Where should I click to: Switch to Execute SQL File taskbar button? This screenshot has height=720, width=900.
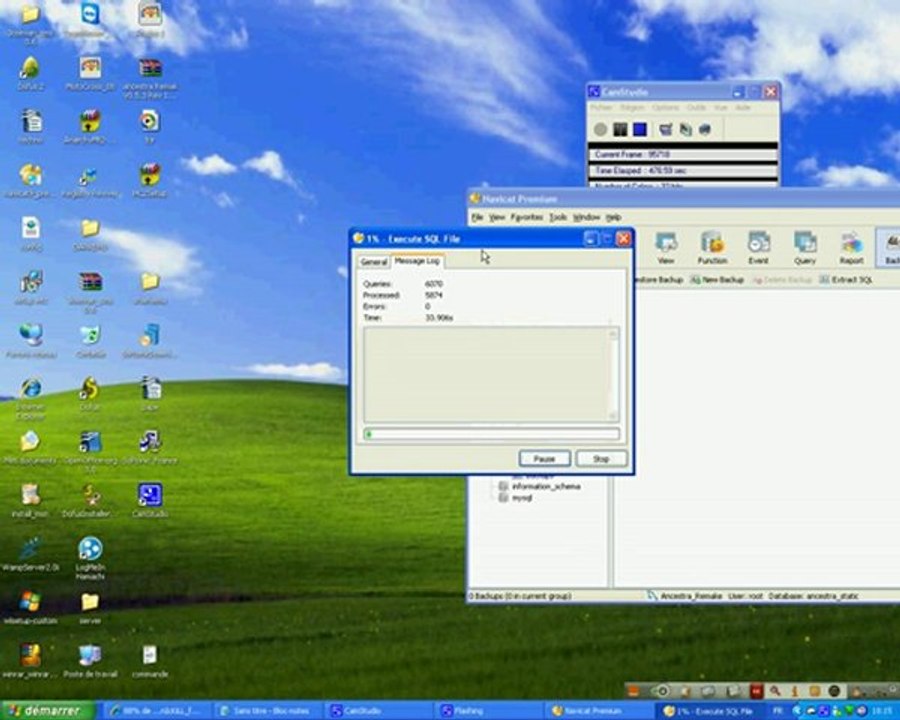[x=710, y=711]
